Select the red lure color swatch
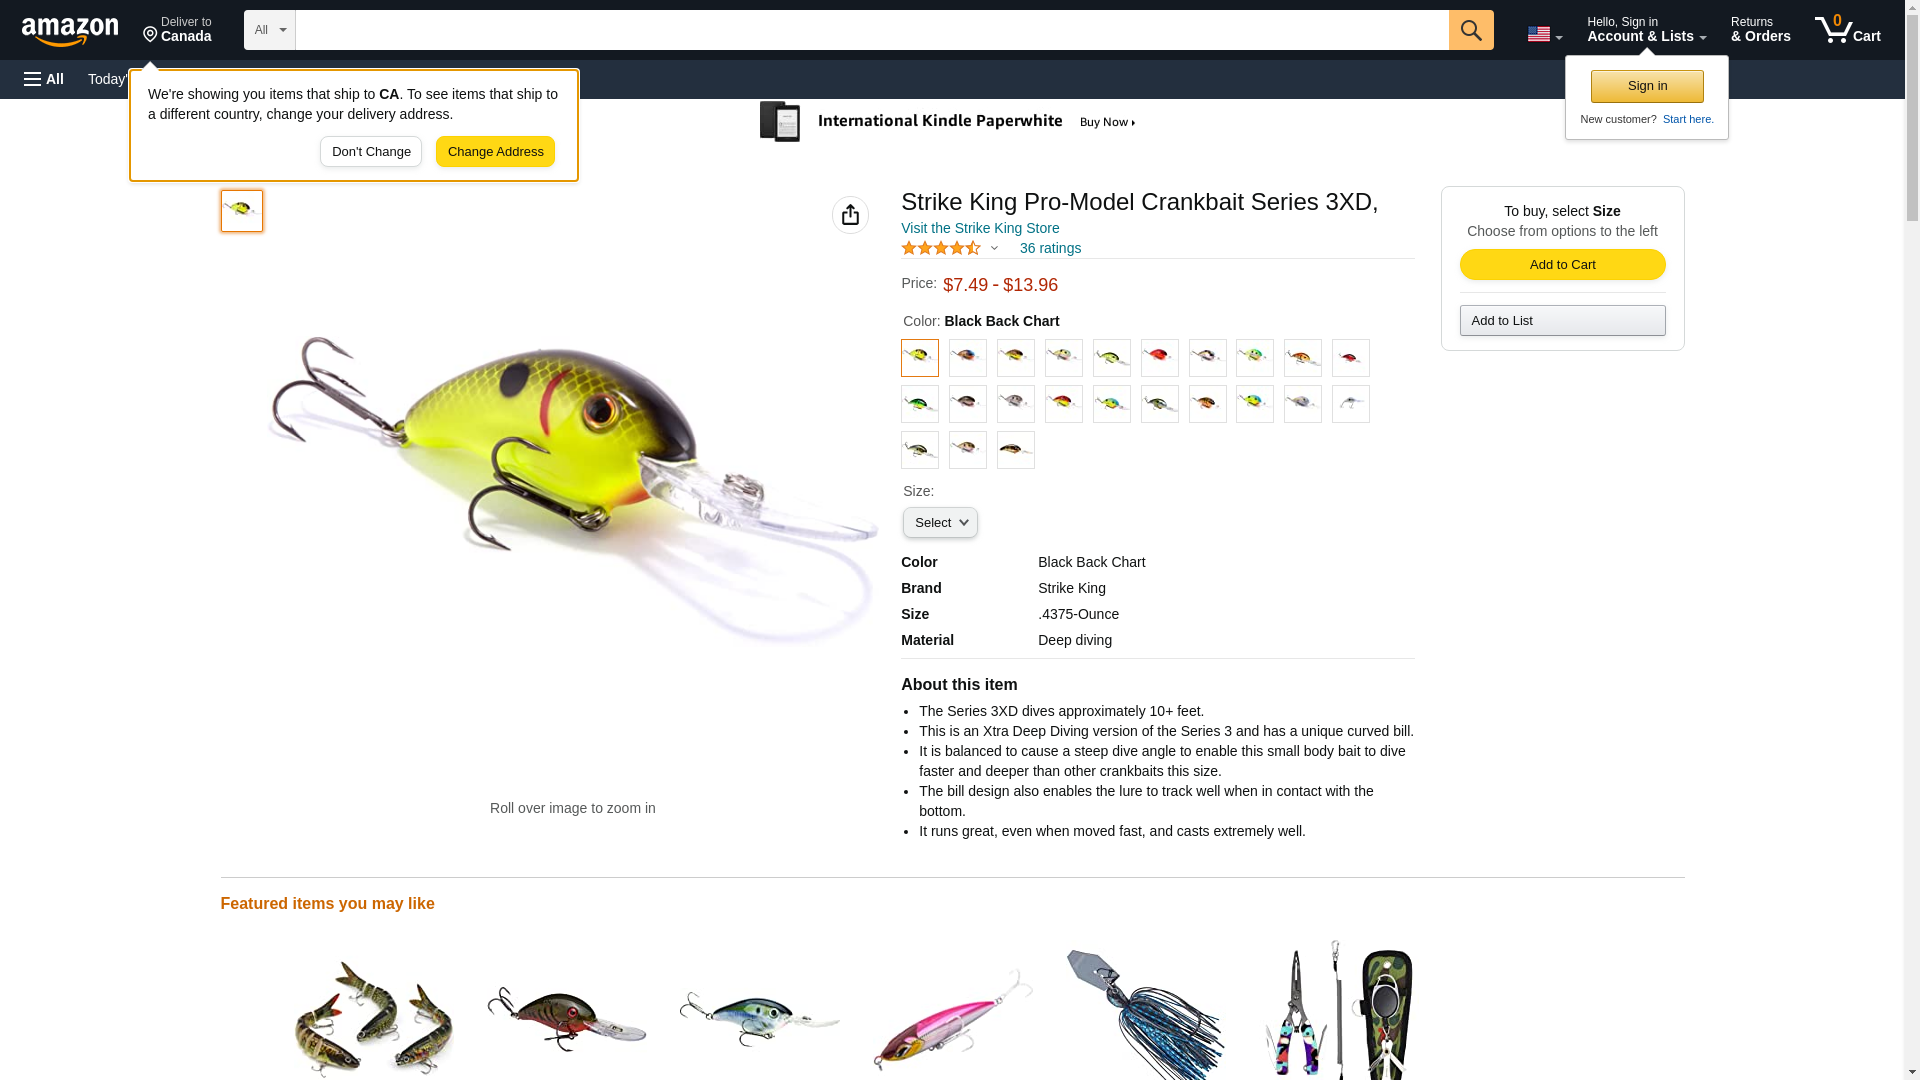Viewport: 1920px width, 1080px height. [x=1159, y=358]
